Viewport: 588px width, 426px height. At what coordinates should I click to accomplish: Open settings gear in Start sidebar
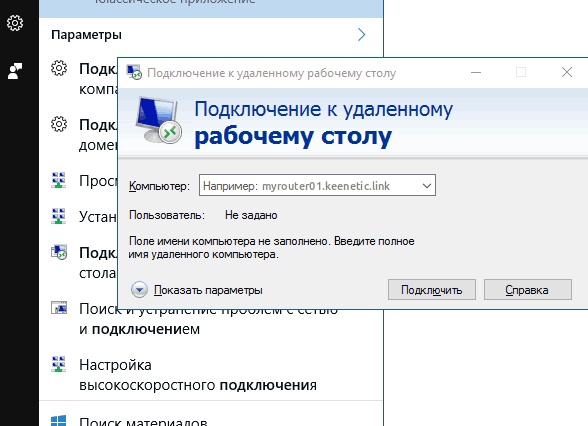point(15,23)
